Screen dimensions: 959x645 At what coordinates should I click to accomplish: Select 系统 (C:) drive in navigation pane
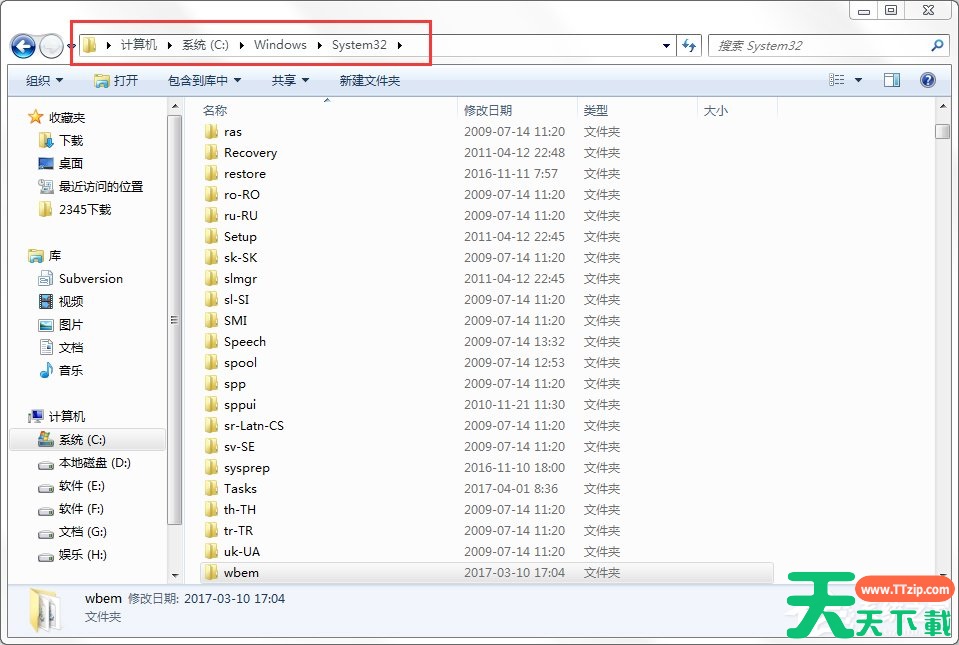pyautogui.click(x=87, y=440)
